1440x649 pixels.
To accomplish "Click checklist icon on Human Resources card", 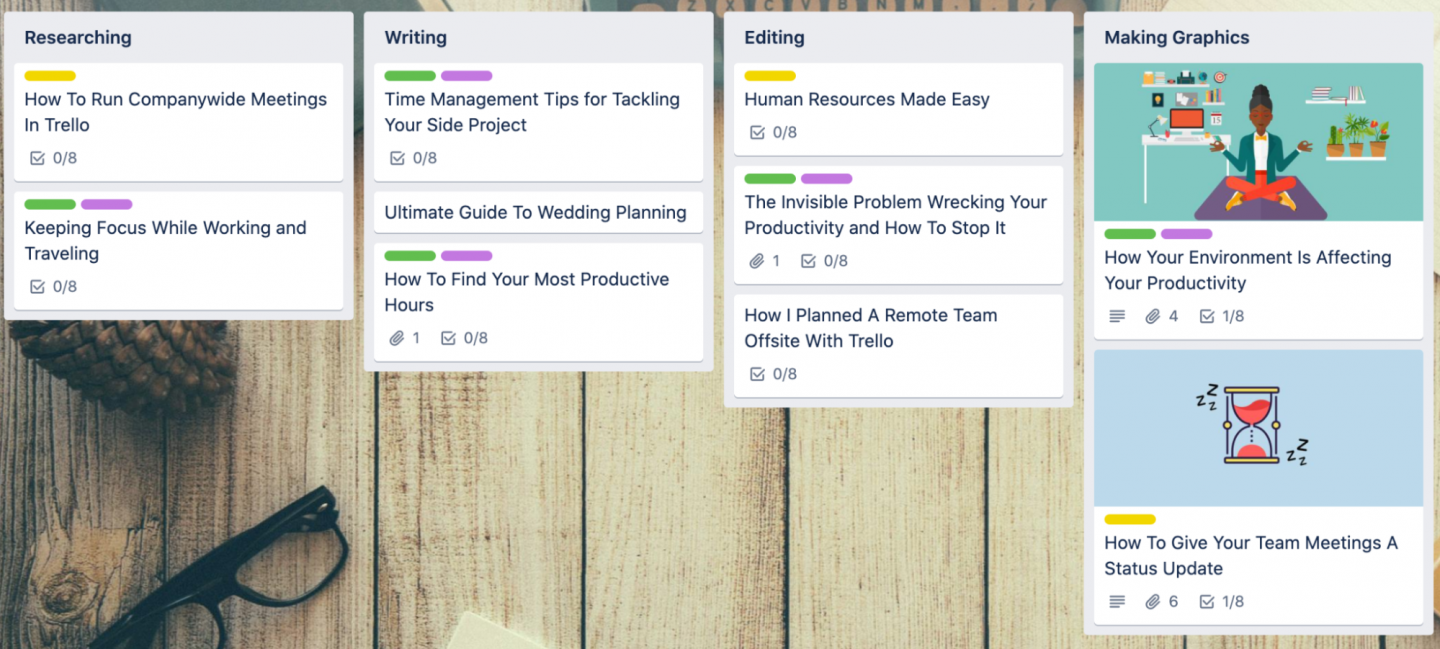I will pos(758,132).
